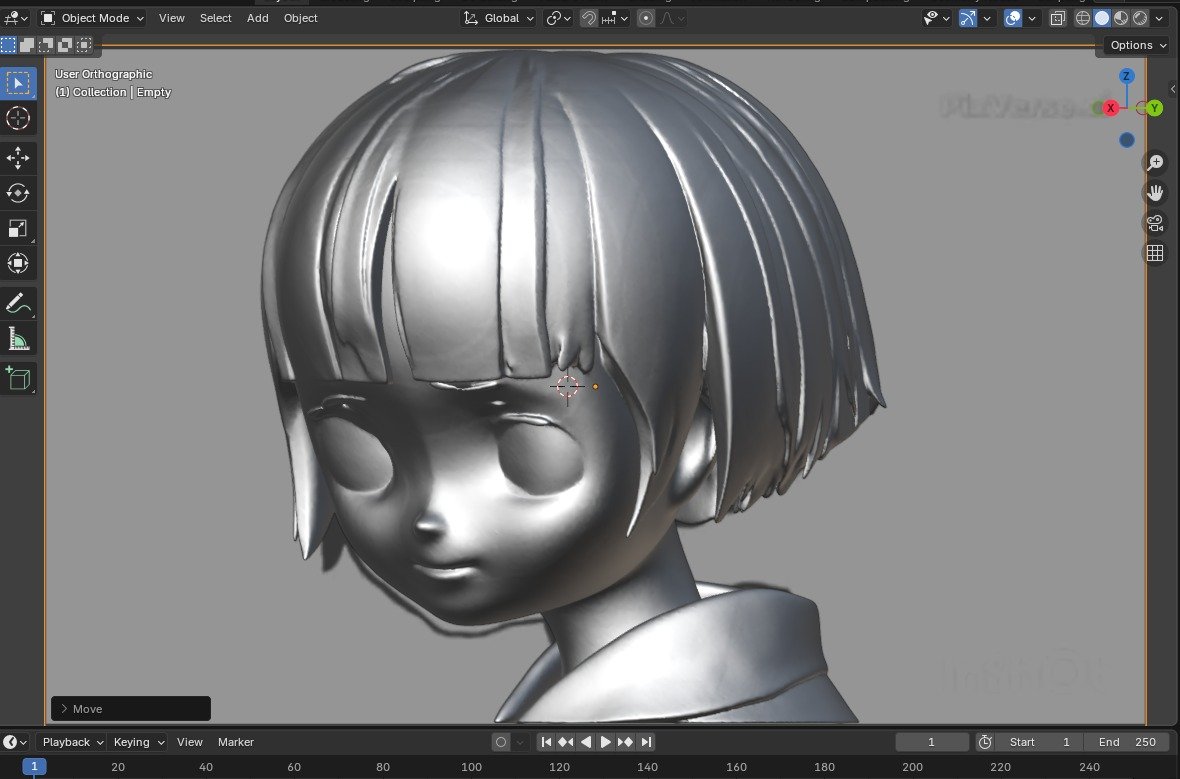Open snapping options dropdown

(x=615, y=18)
